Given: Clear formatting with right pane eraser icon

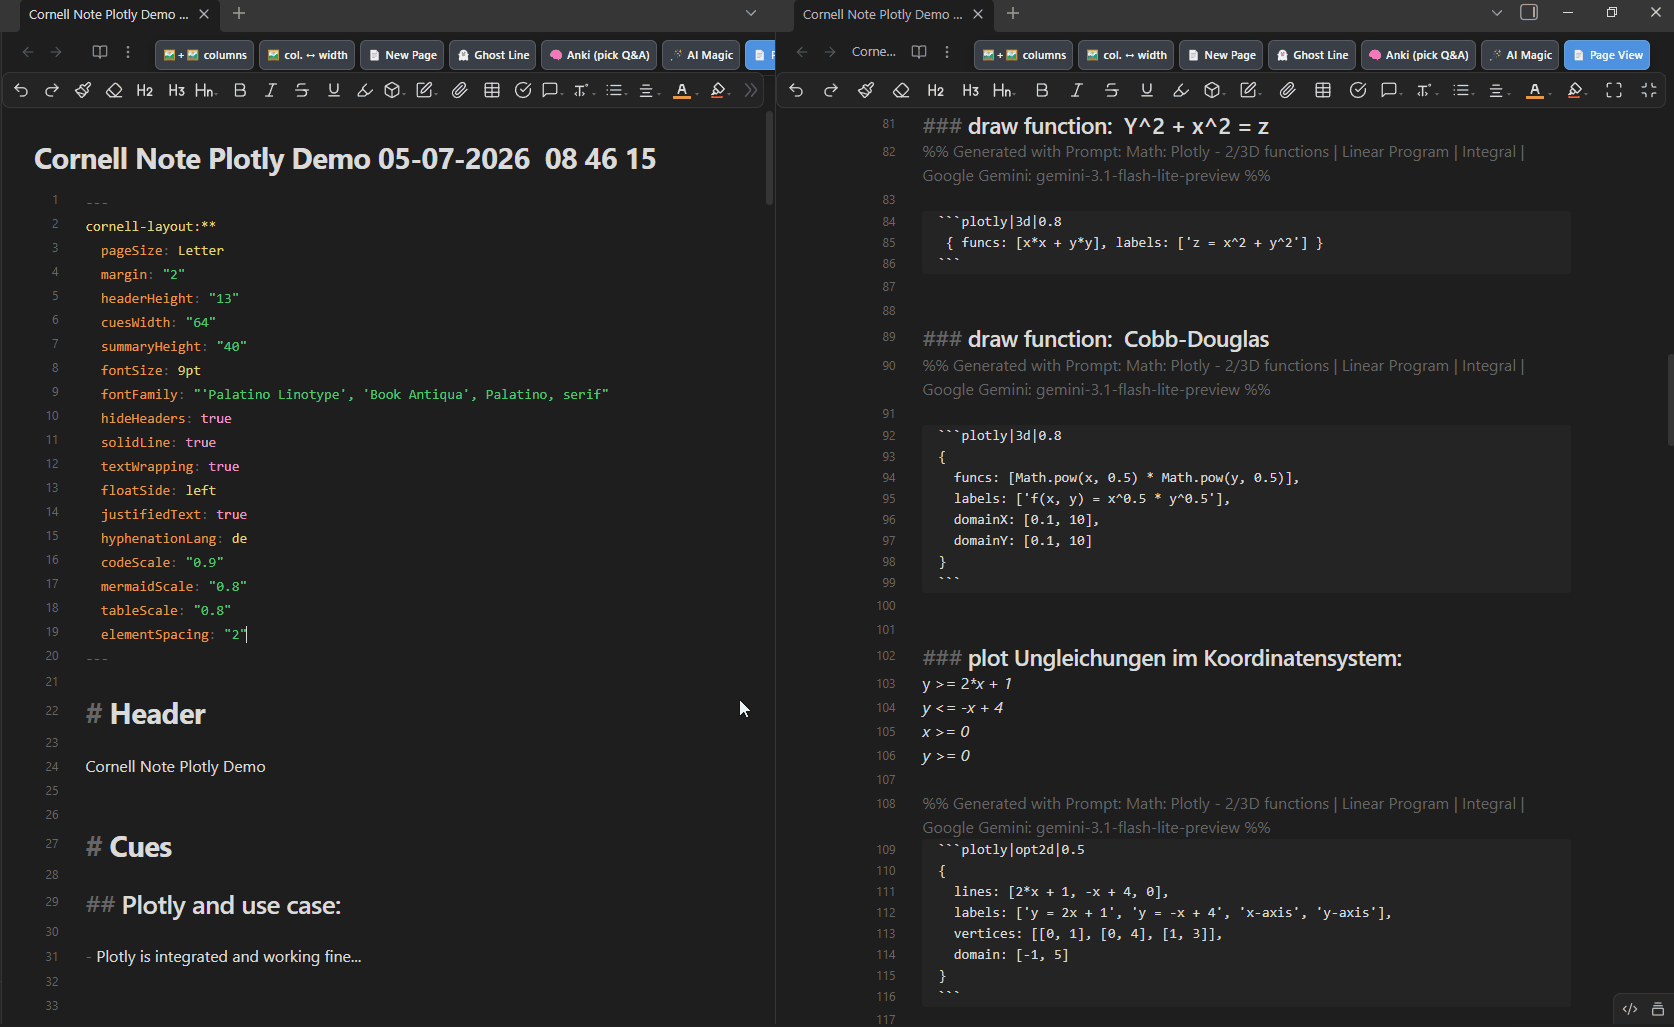Looking at the screenshot, I should point(901,91).
